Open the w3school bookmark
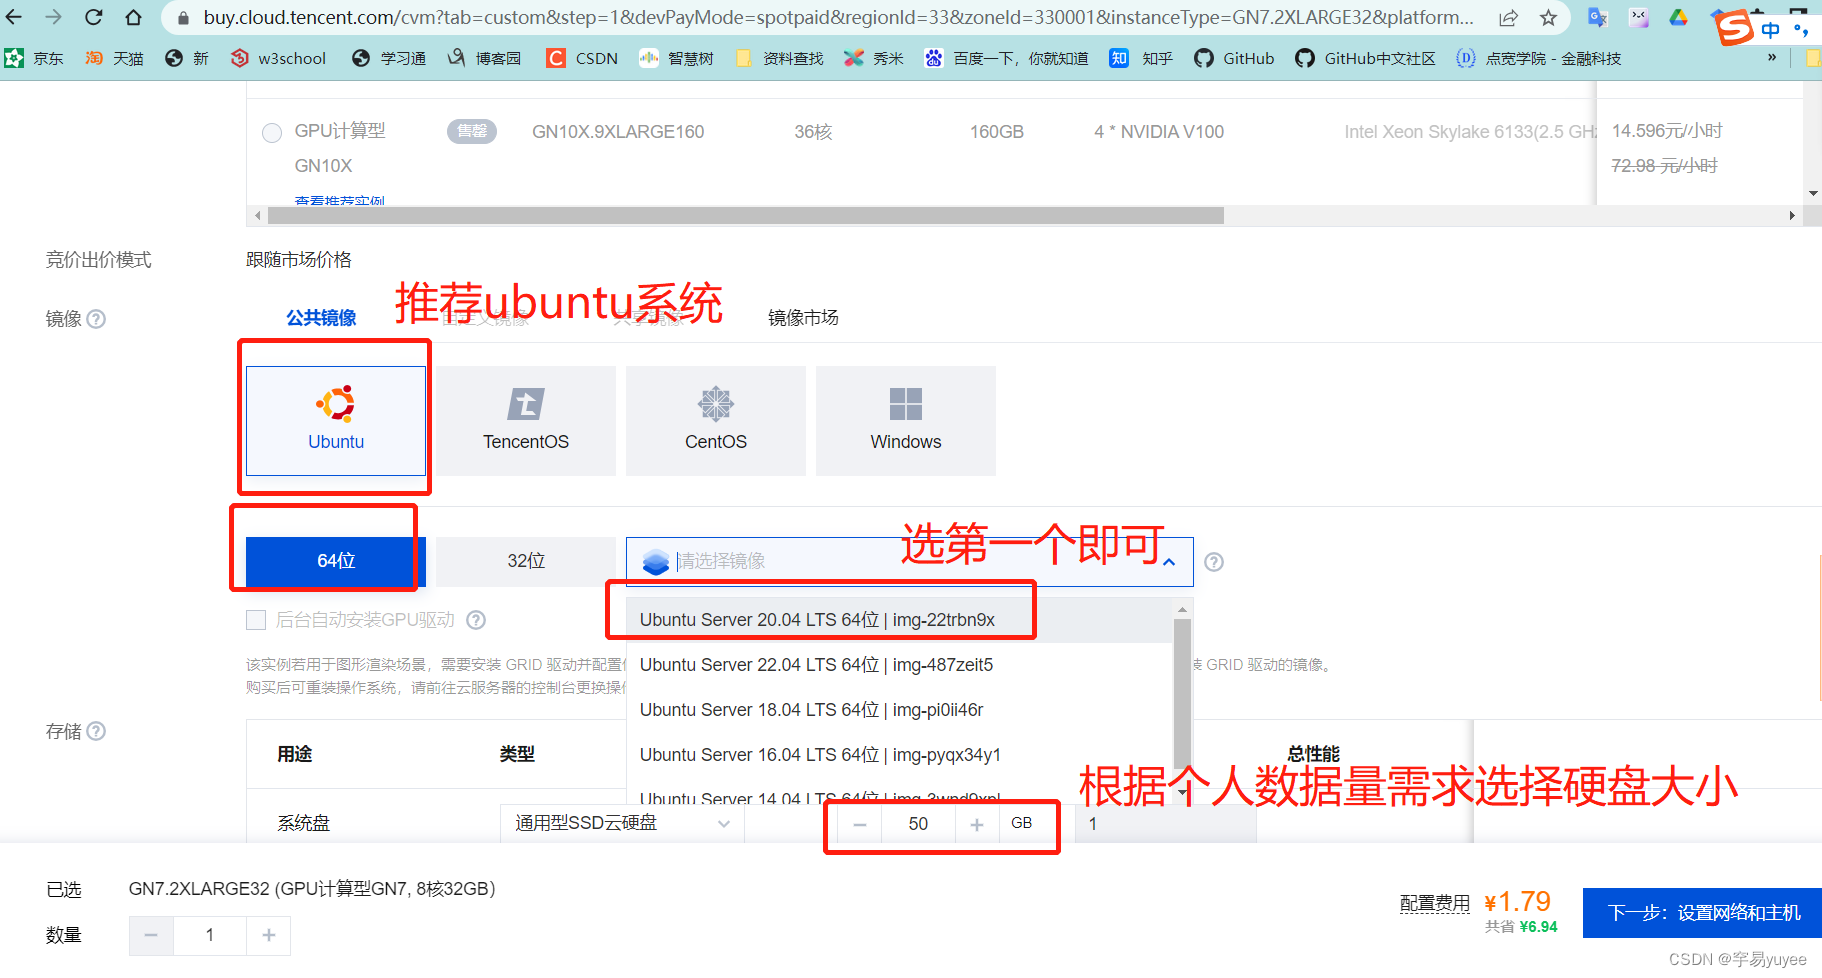1822x978 pixels. (x=278, y=58)
